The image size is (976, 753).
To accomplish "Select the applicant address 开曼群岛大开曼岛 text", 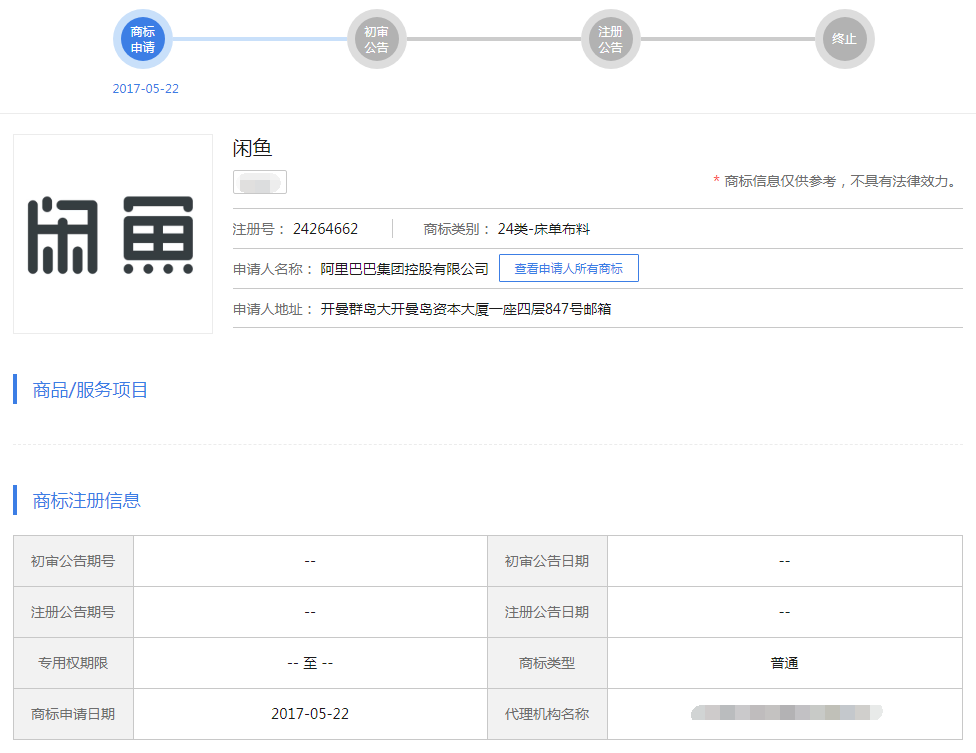I will [466, 309].
